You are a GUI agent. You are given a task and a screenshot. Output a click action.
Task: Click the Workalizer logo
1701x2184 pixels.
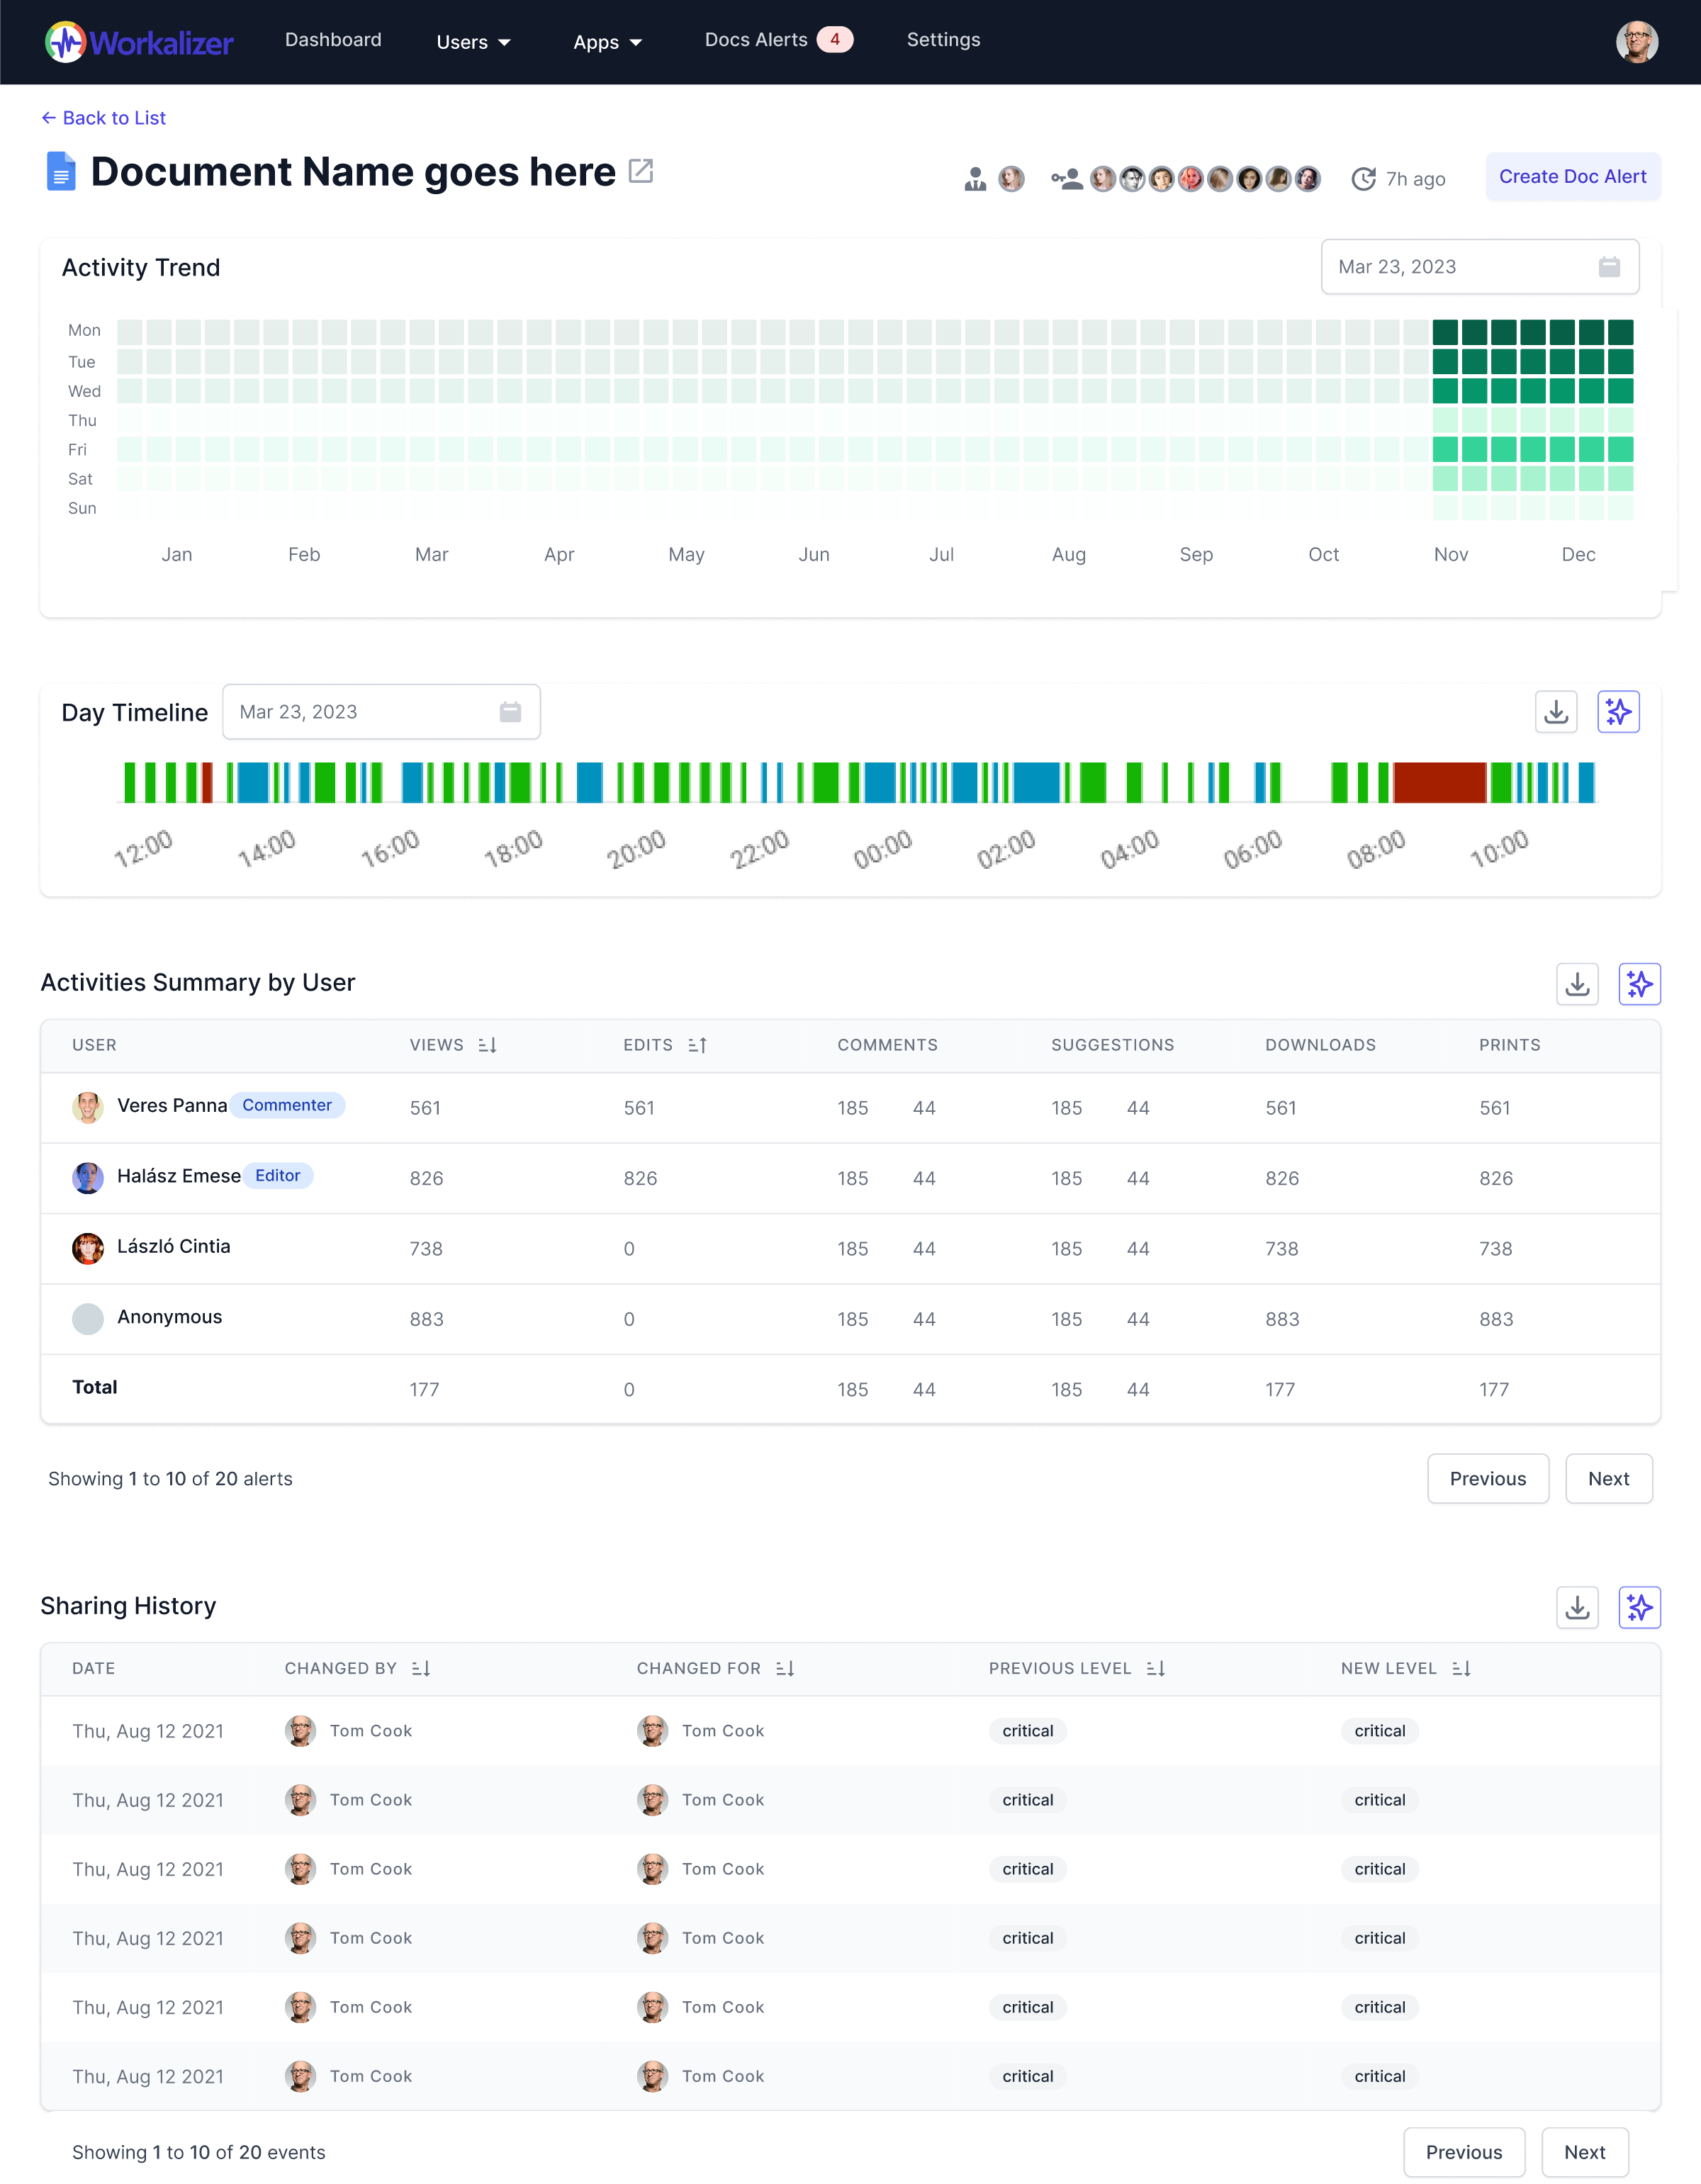tap(140, 42)
